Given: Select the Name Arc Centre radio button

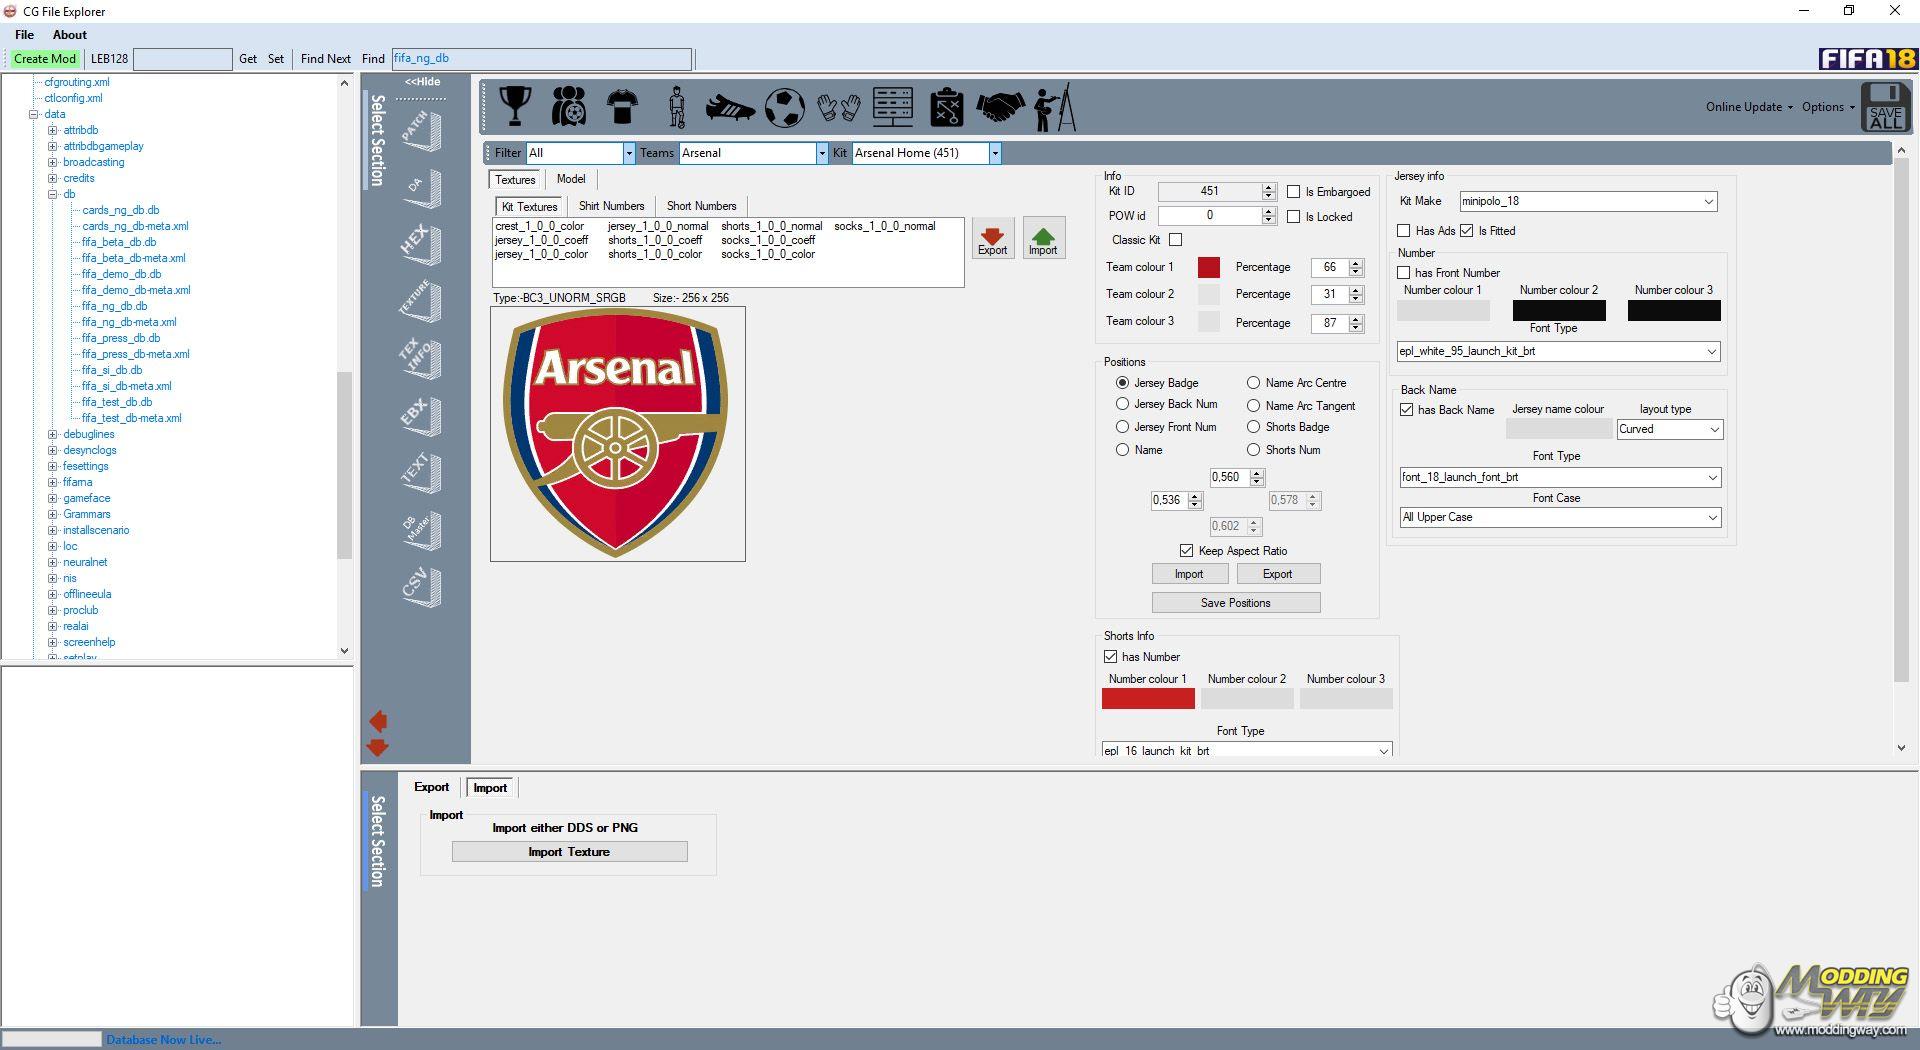Looking at the screenshot, I should point(1253,383).
